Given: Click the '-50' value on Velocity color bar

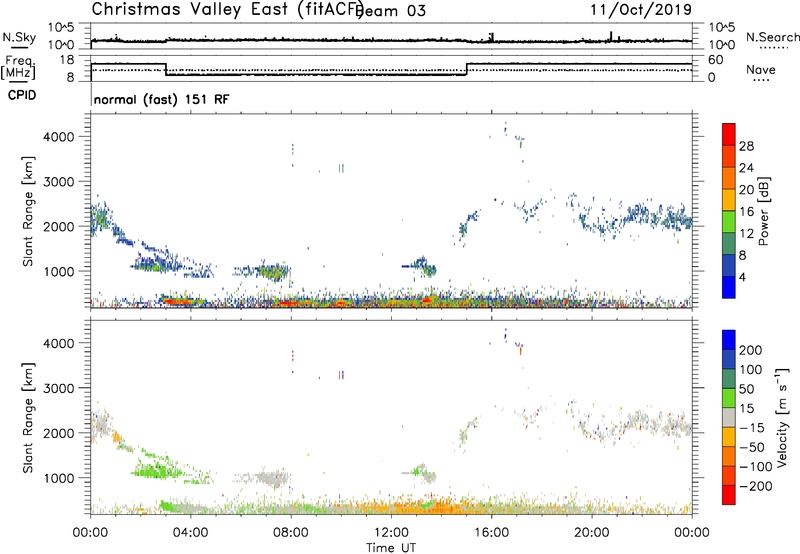Looking at the screenshot, I should click(752, 447).
